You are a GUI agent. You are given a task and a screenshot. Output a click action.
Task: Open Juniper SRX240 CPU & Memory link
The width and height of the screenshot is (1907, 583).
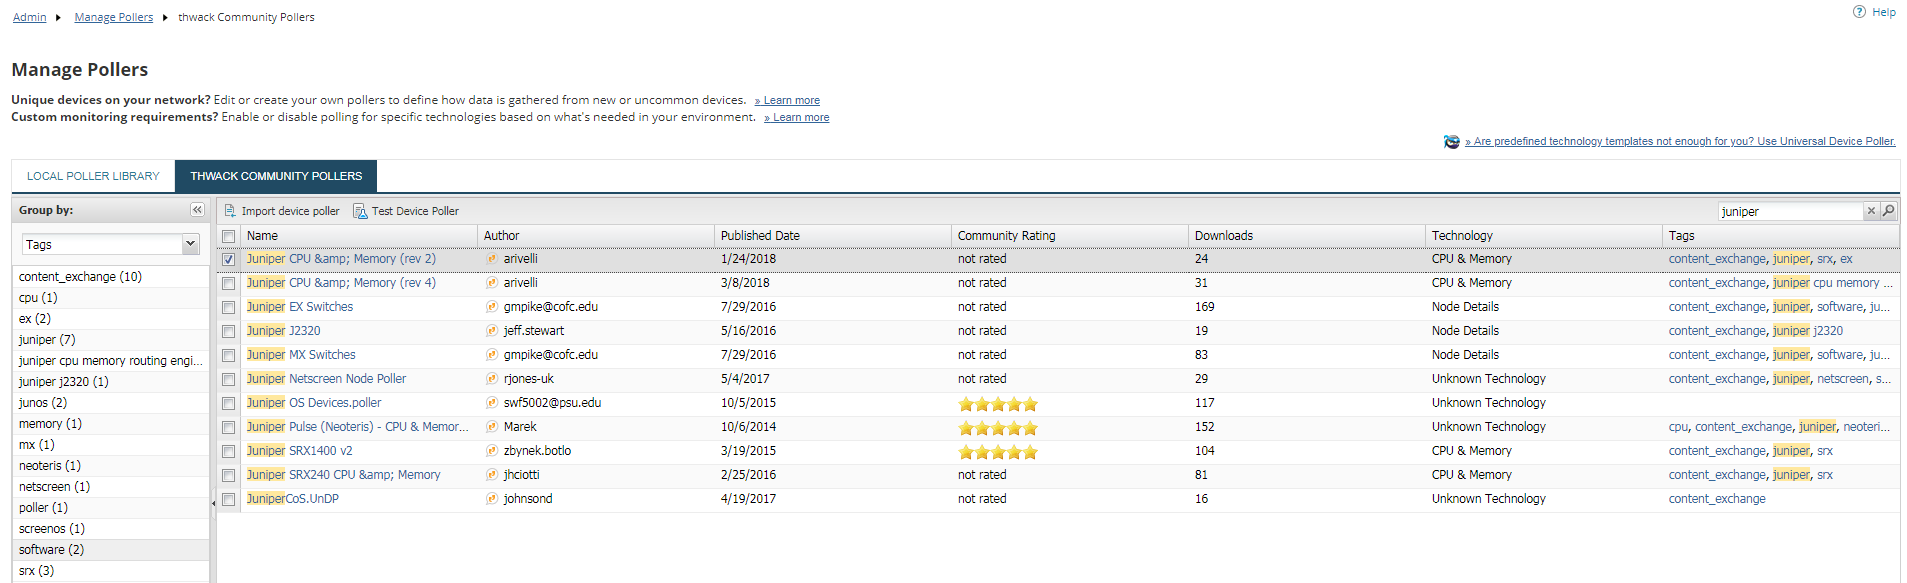coord(344,475)
